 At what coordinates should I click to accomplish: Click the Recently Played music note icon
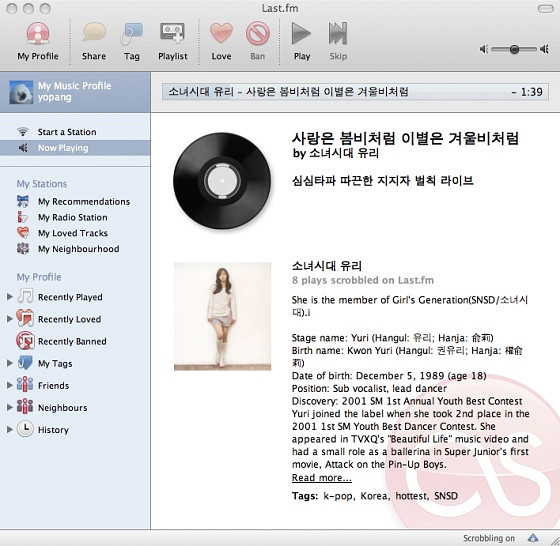(25, 296)
